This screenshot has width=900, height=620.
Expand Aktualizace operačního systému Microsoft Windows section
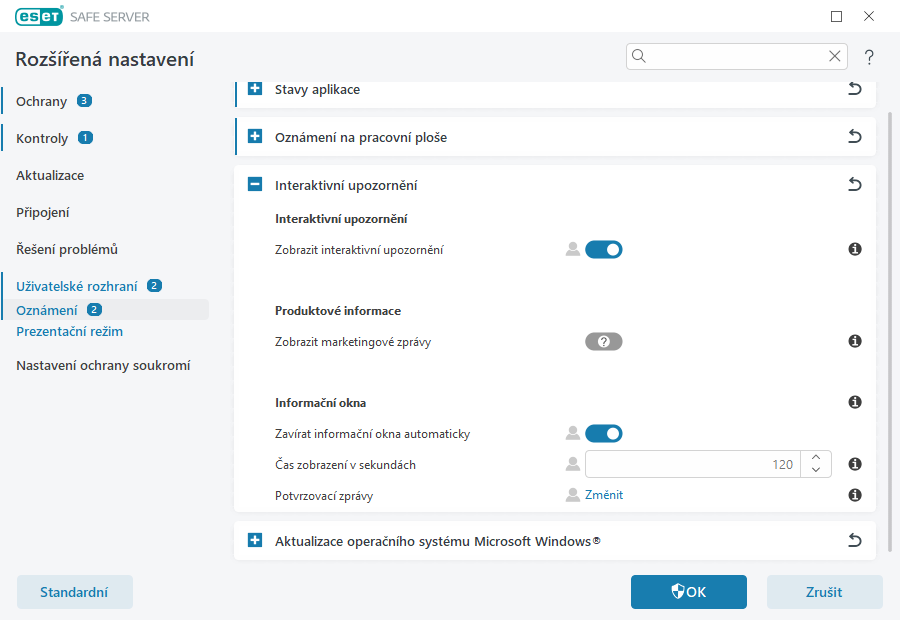tap(255, 541)
